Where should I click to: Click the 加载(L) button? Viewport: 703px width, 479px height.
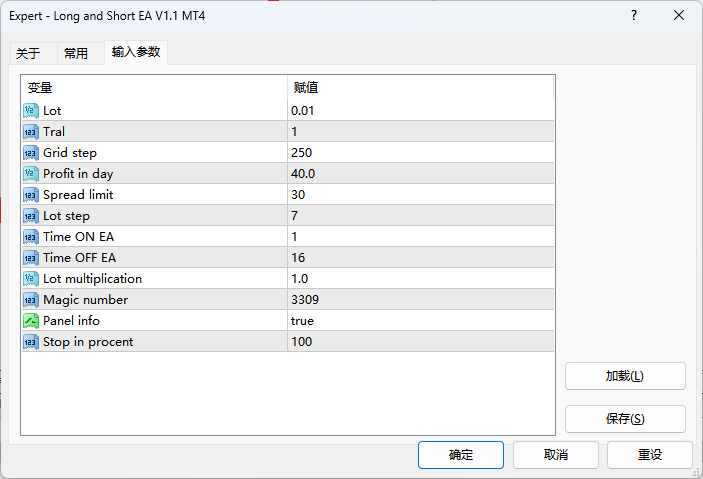click(625, 376)
